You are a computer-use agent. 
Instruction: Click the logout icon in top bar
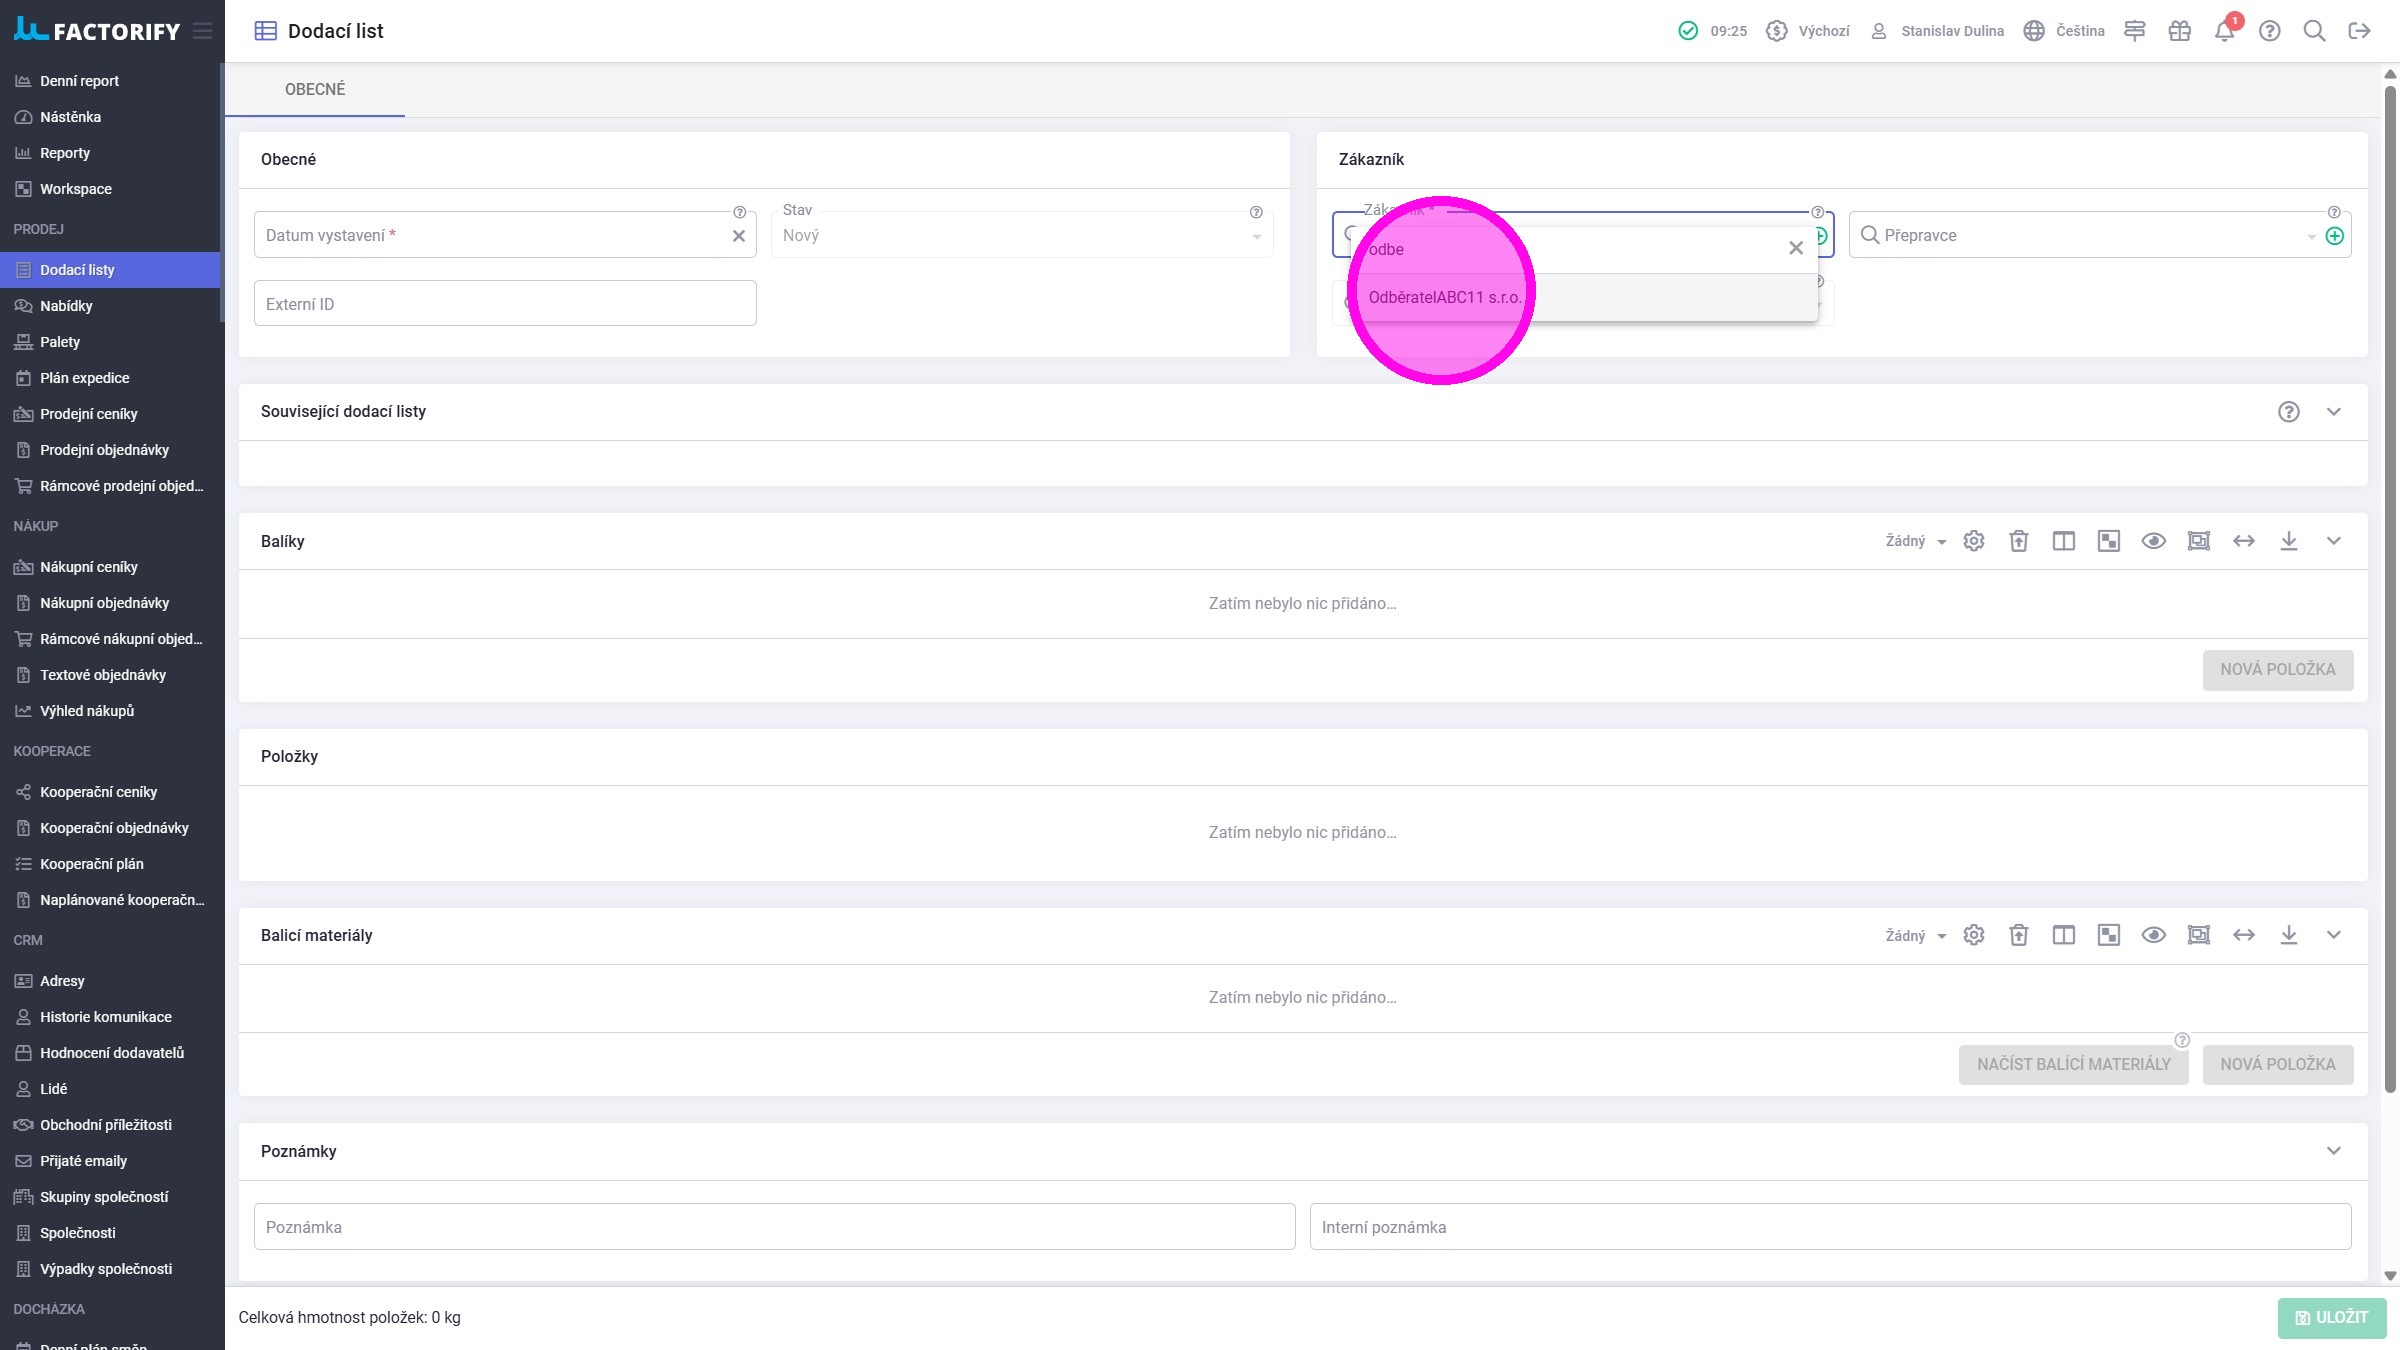click(2359, 31)
